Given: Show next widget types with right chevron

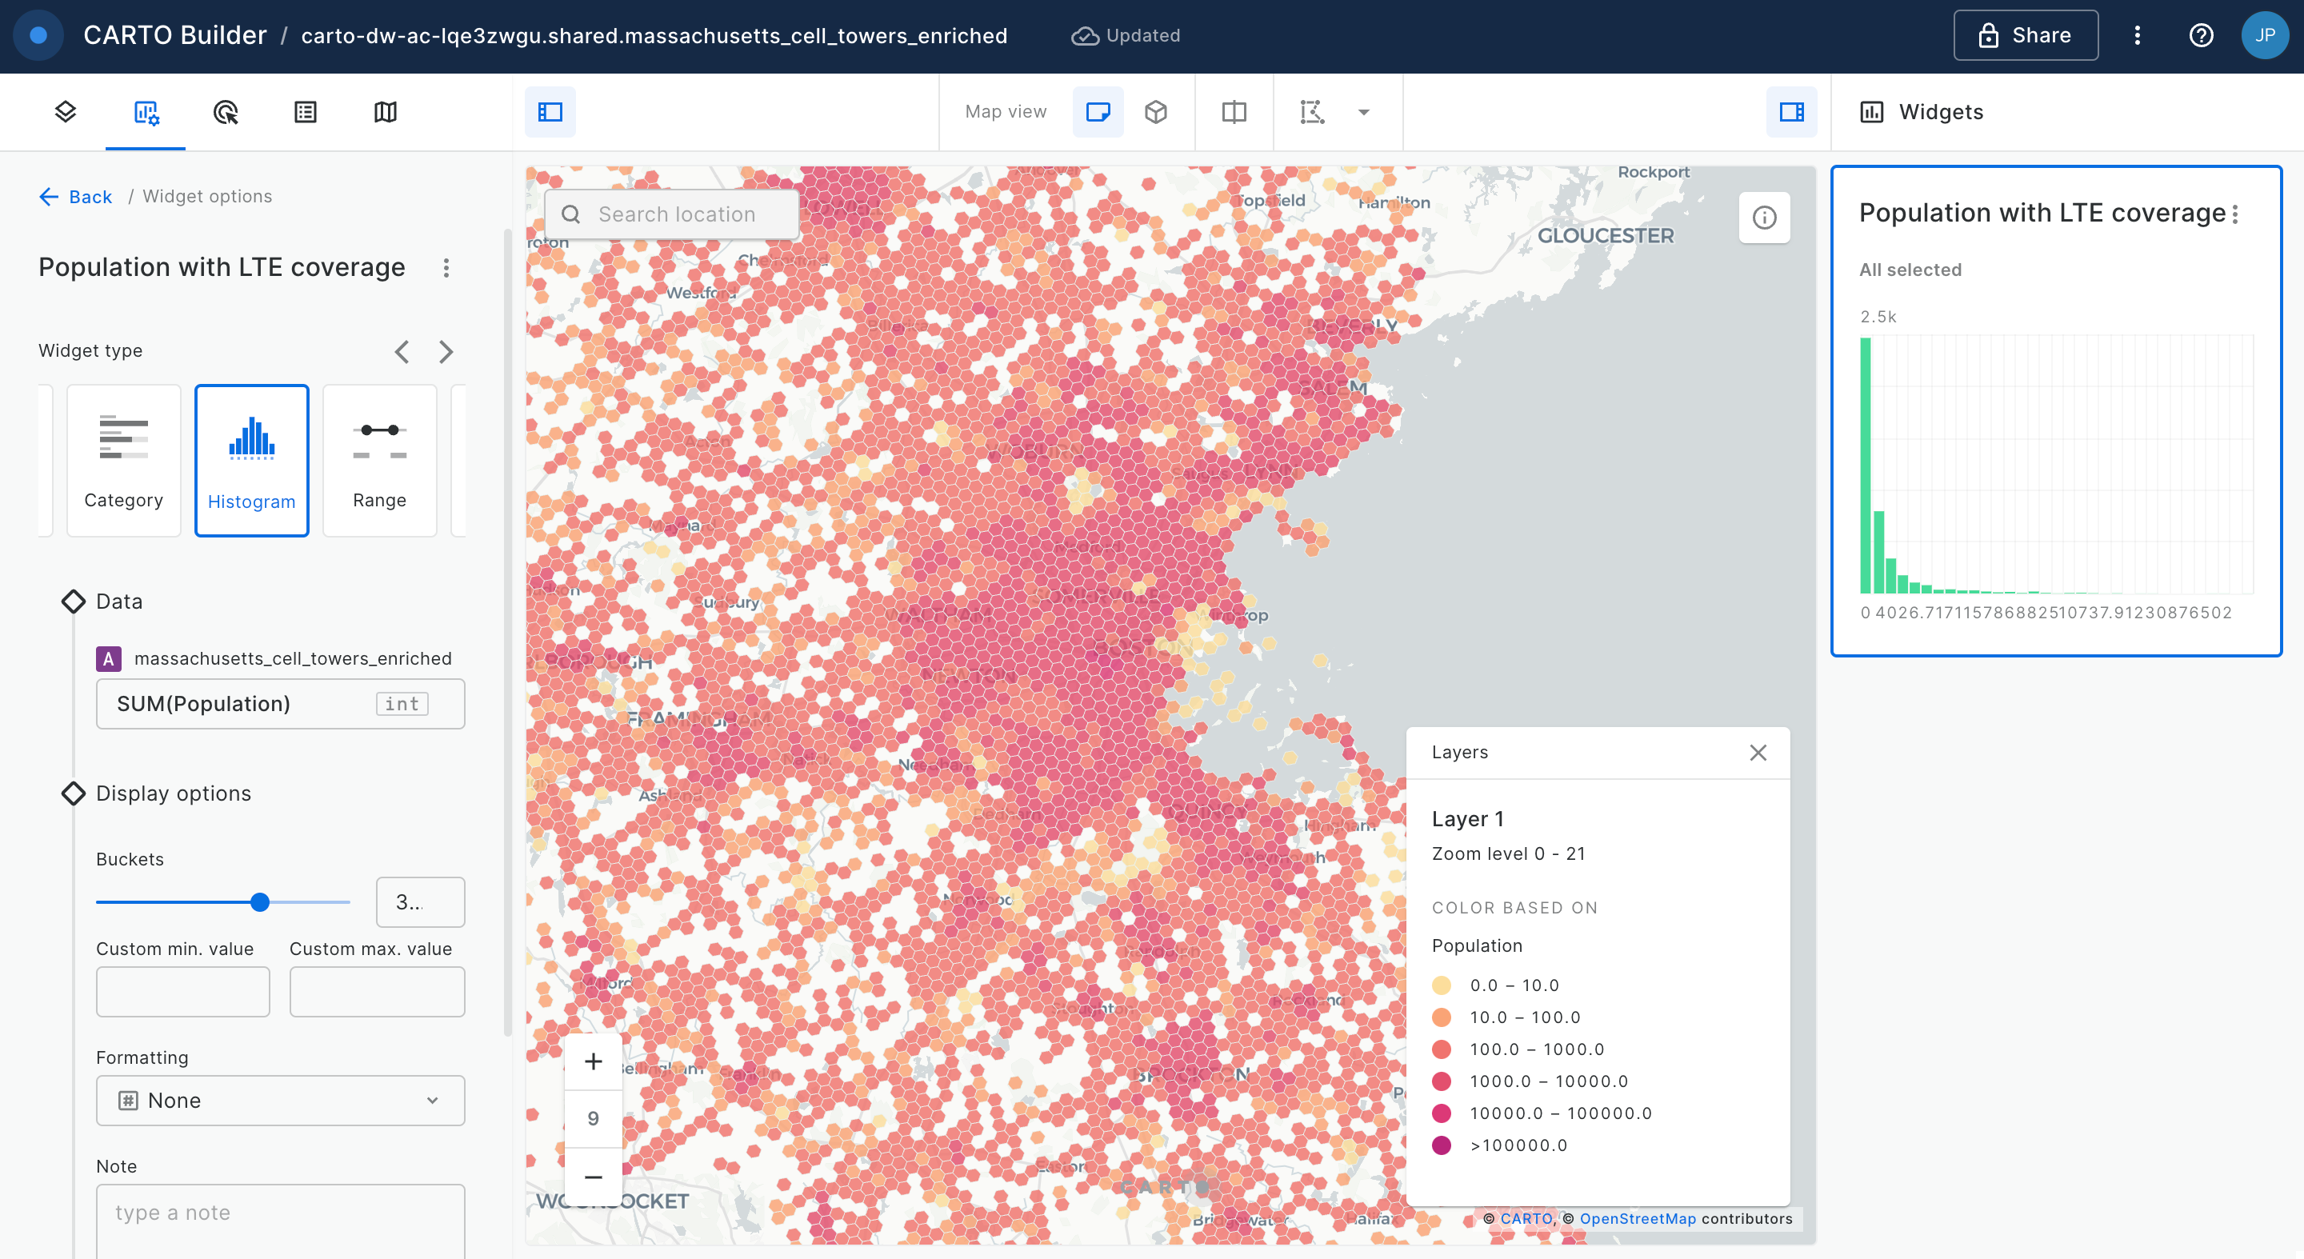Looking at the screenshot, I should 446,352.
